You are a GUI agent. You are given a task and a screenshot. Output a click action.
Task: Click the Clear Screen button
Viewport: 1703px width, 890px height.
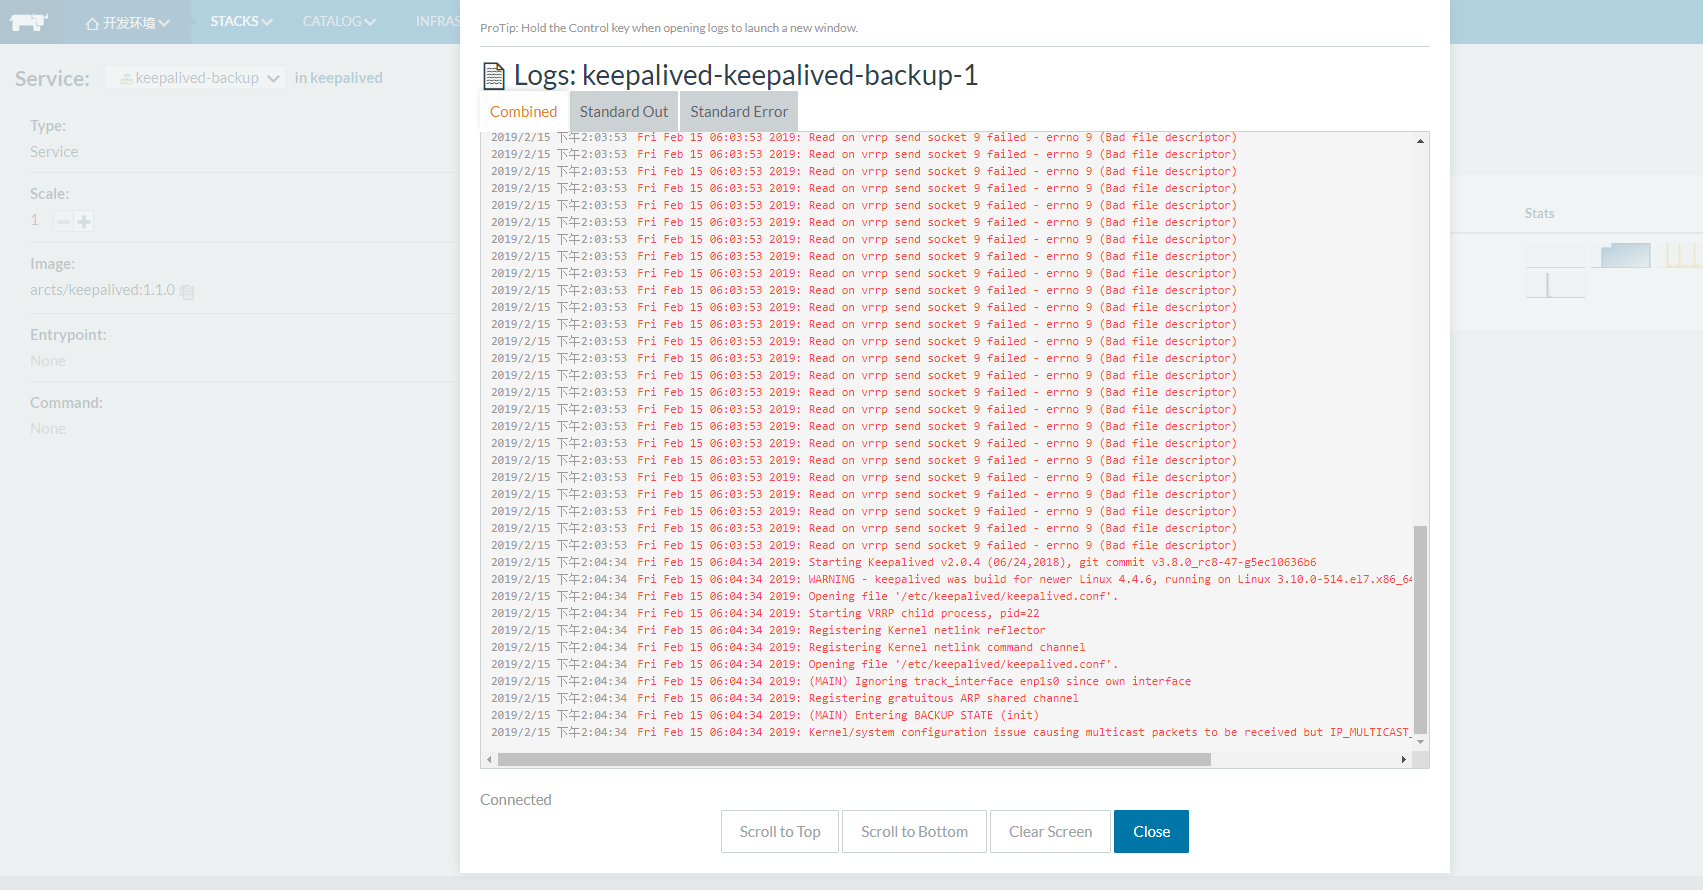(1050, 832)
